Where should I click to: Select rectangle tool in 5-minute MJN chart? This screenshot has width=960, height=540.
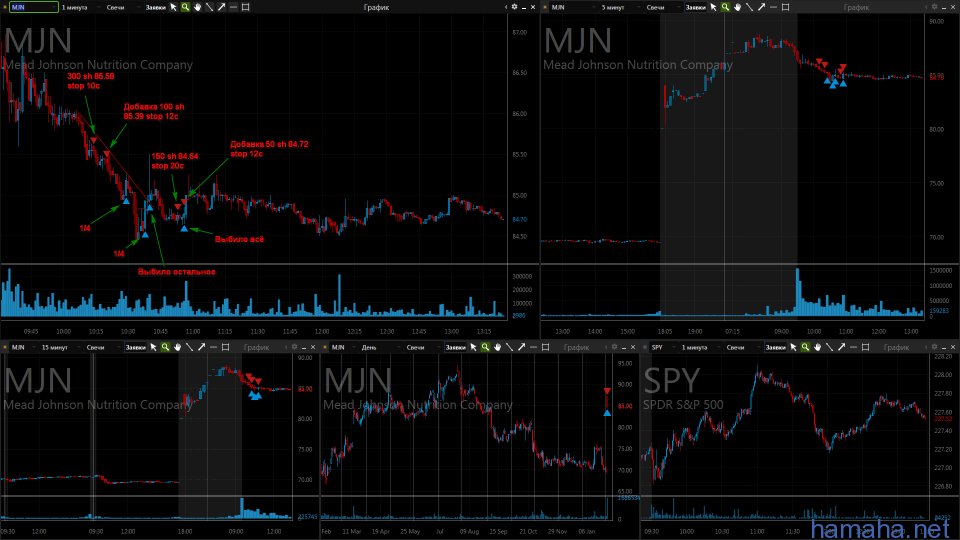pos(786,7)
